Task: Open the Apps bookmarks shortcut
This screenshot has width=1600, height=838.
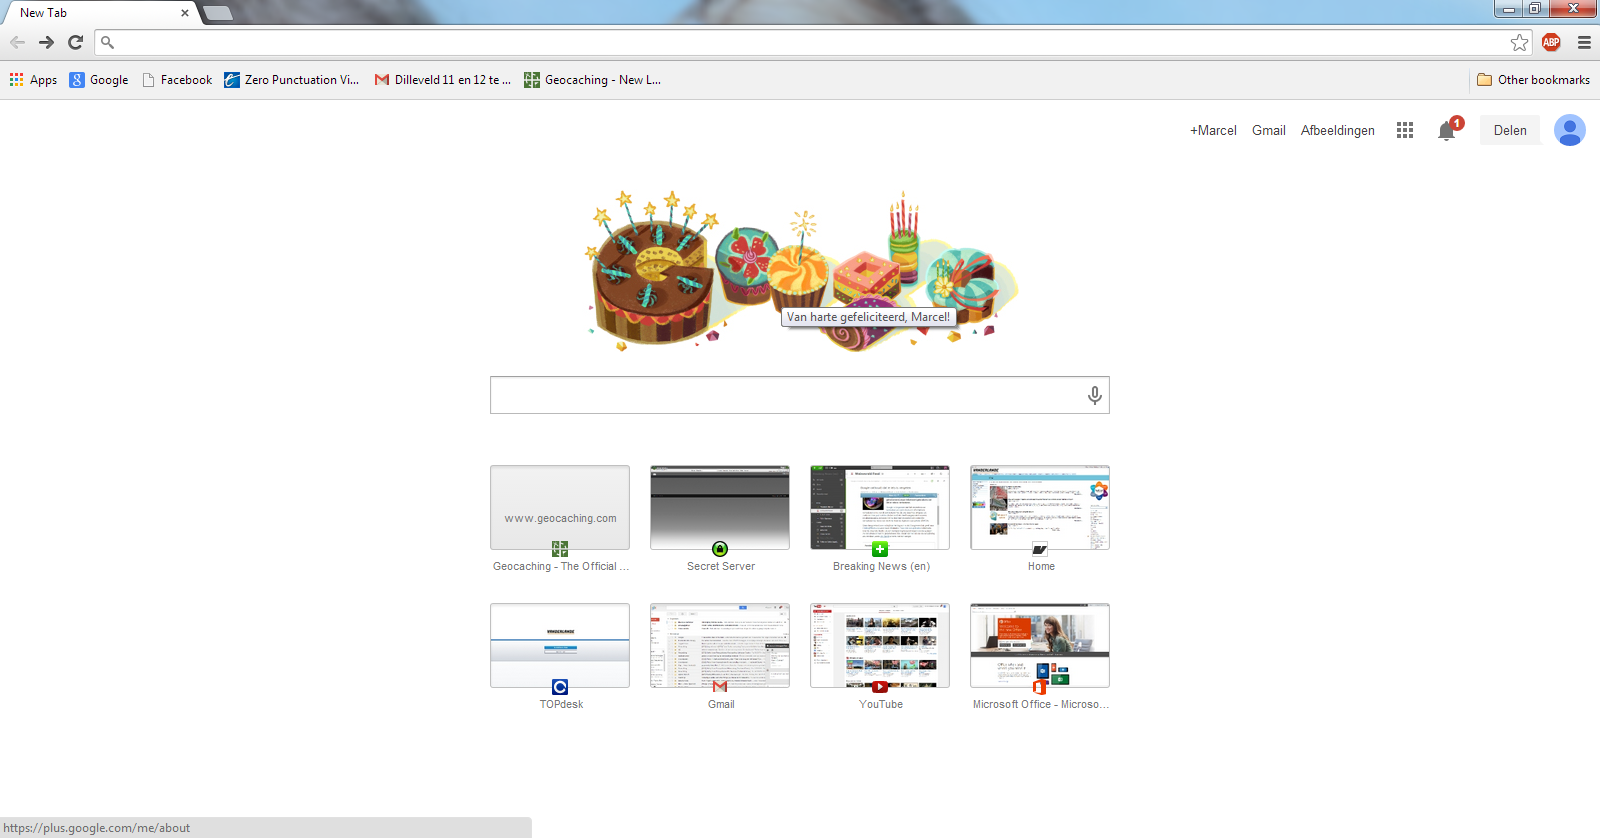Action: tap(33, 80)
